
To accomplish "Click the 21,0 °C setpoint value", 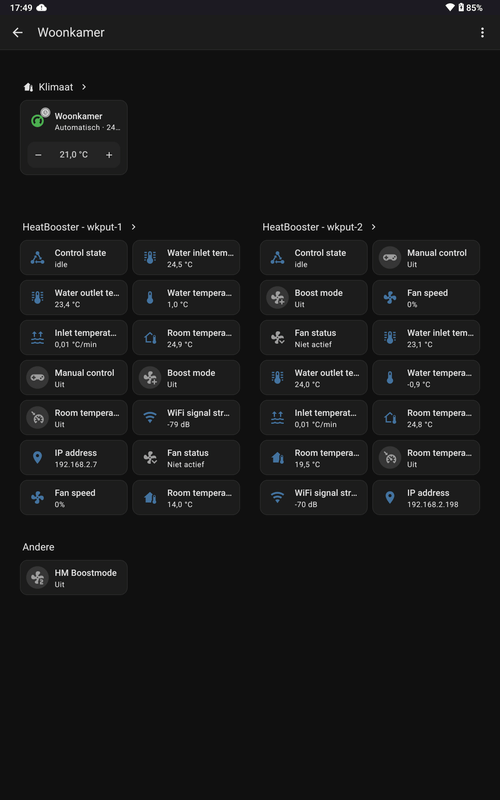I will coord(73,155).
